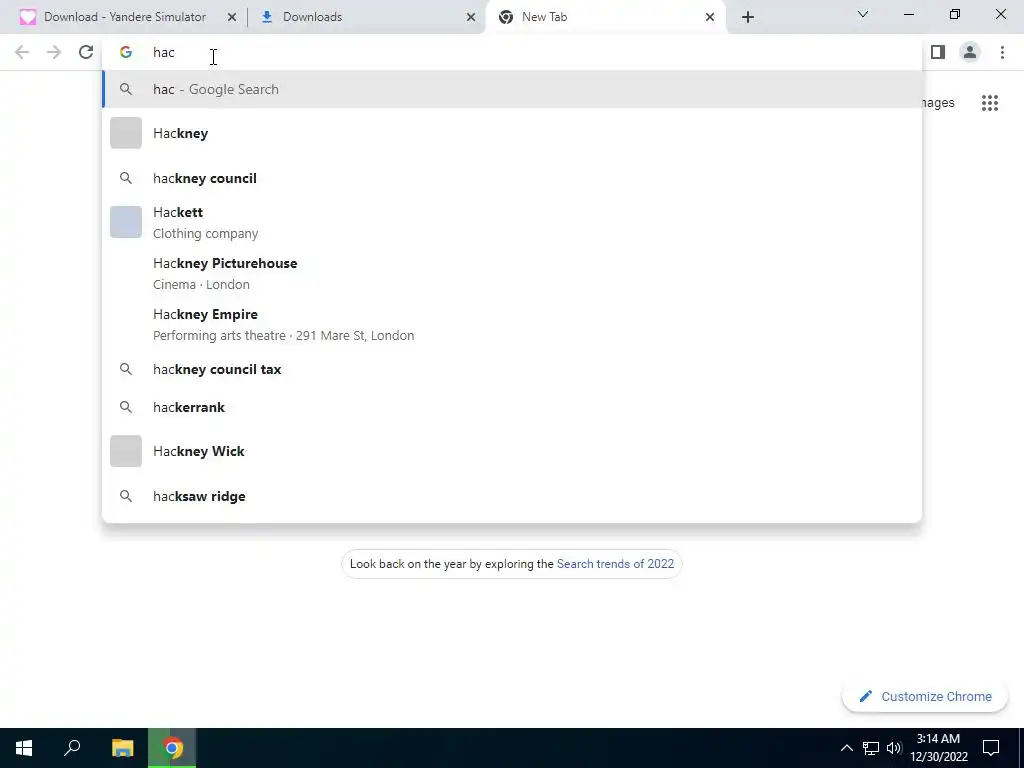Click the Hackney Wick suggestion thumbnail
Image resolution: width=1024 pixels, height=768 pixels.
click(x=126, y=451)
